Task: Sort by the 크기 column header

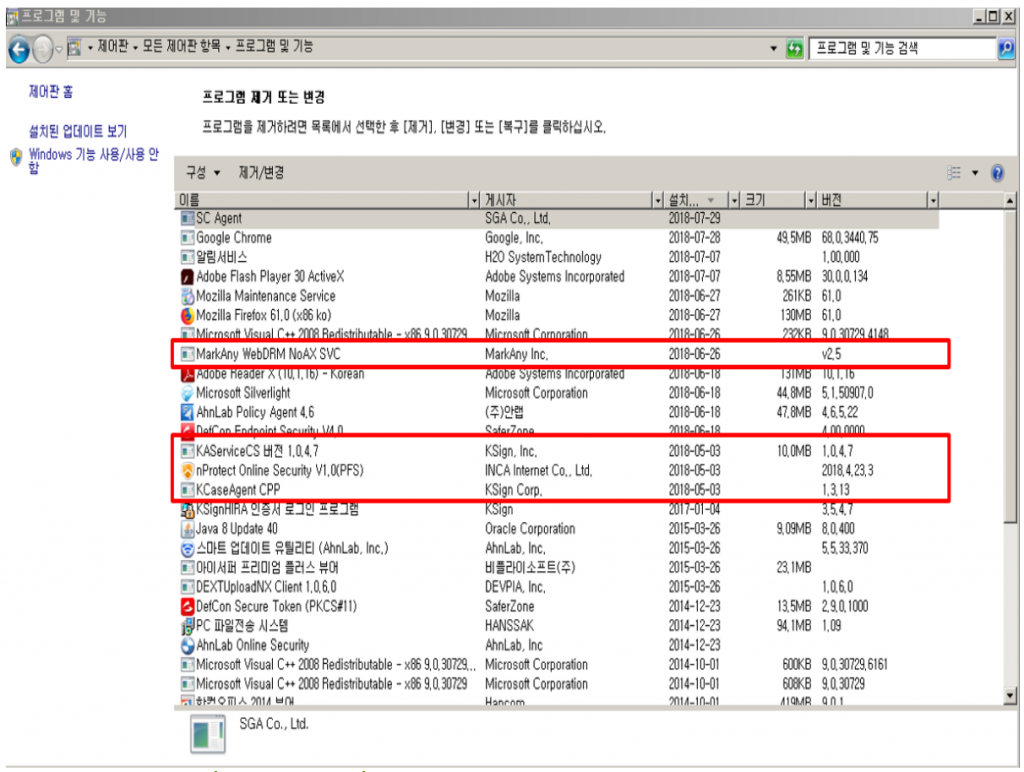Action: (773, 200)
